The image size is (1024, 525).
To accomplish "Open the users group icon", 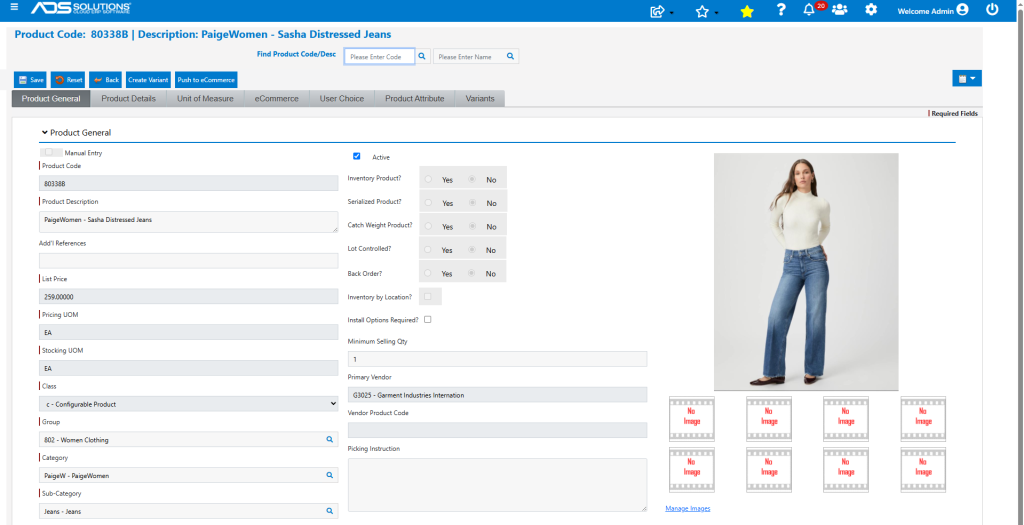I will (x=840, y=10).
